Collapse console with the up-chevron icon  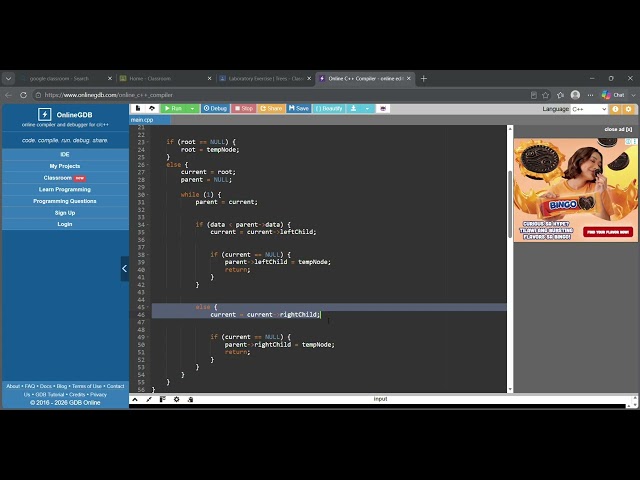coord(135,399)
